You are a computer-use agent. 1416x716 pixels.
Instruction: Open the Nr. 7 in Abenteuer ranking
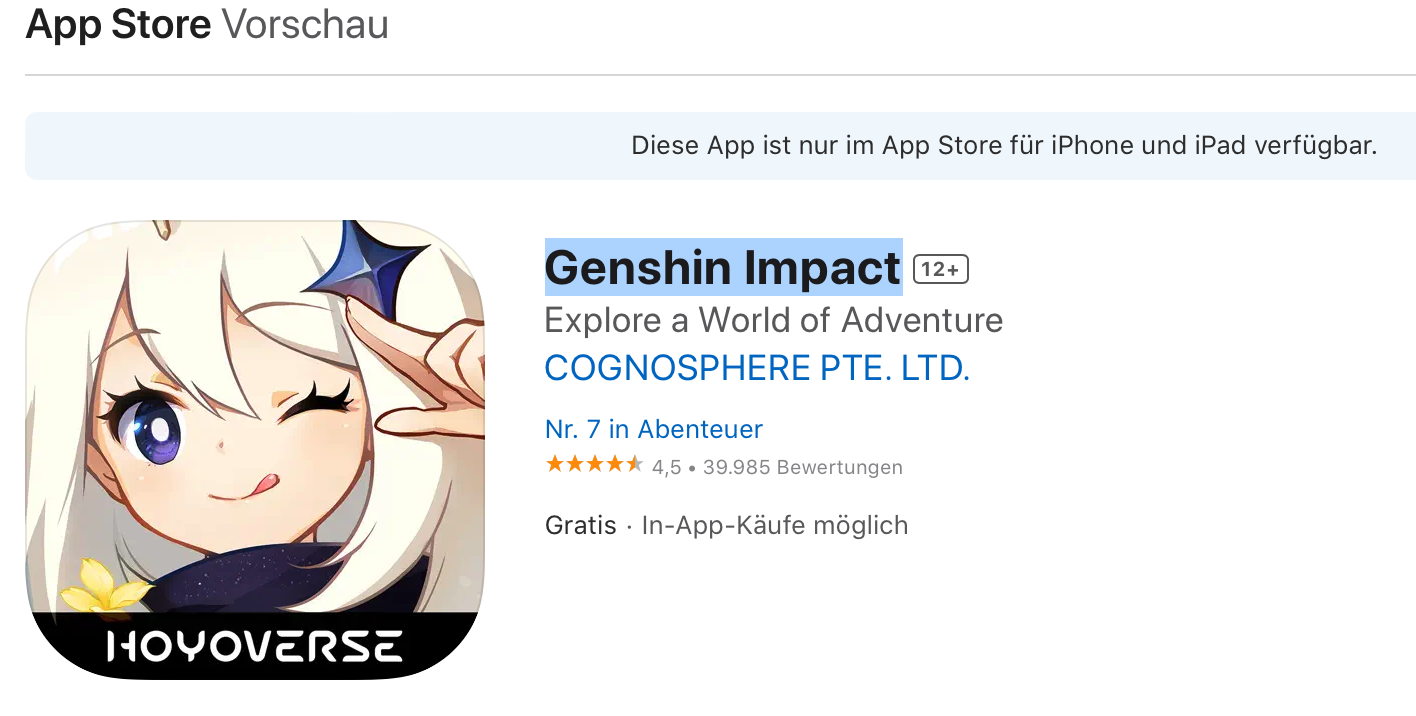(x=653, y=429)
